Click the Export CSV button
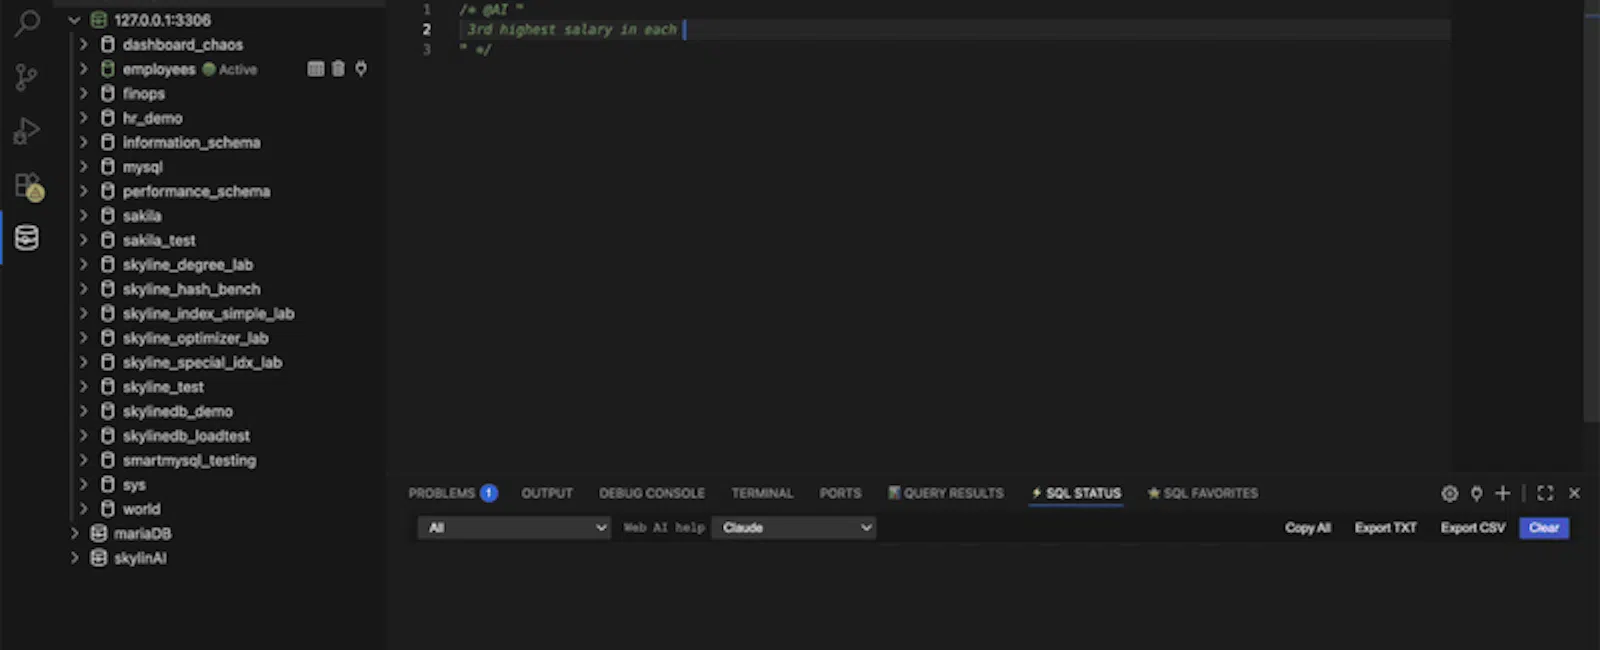Image resolution: width=1600 pixels, height=650 pixels. pyautogui.click(x=1472, y=528)
